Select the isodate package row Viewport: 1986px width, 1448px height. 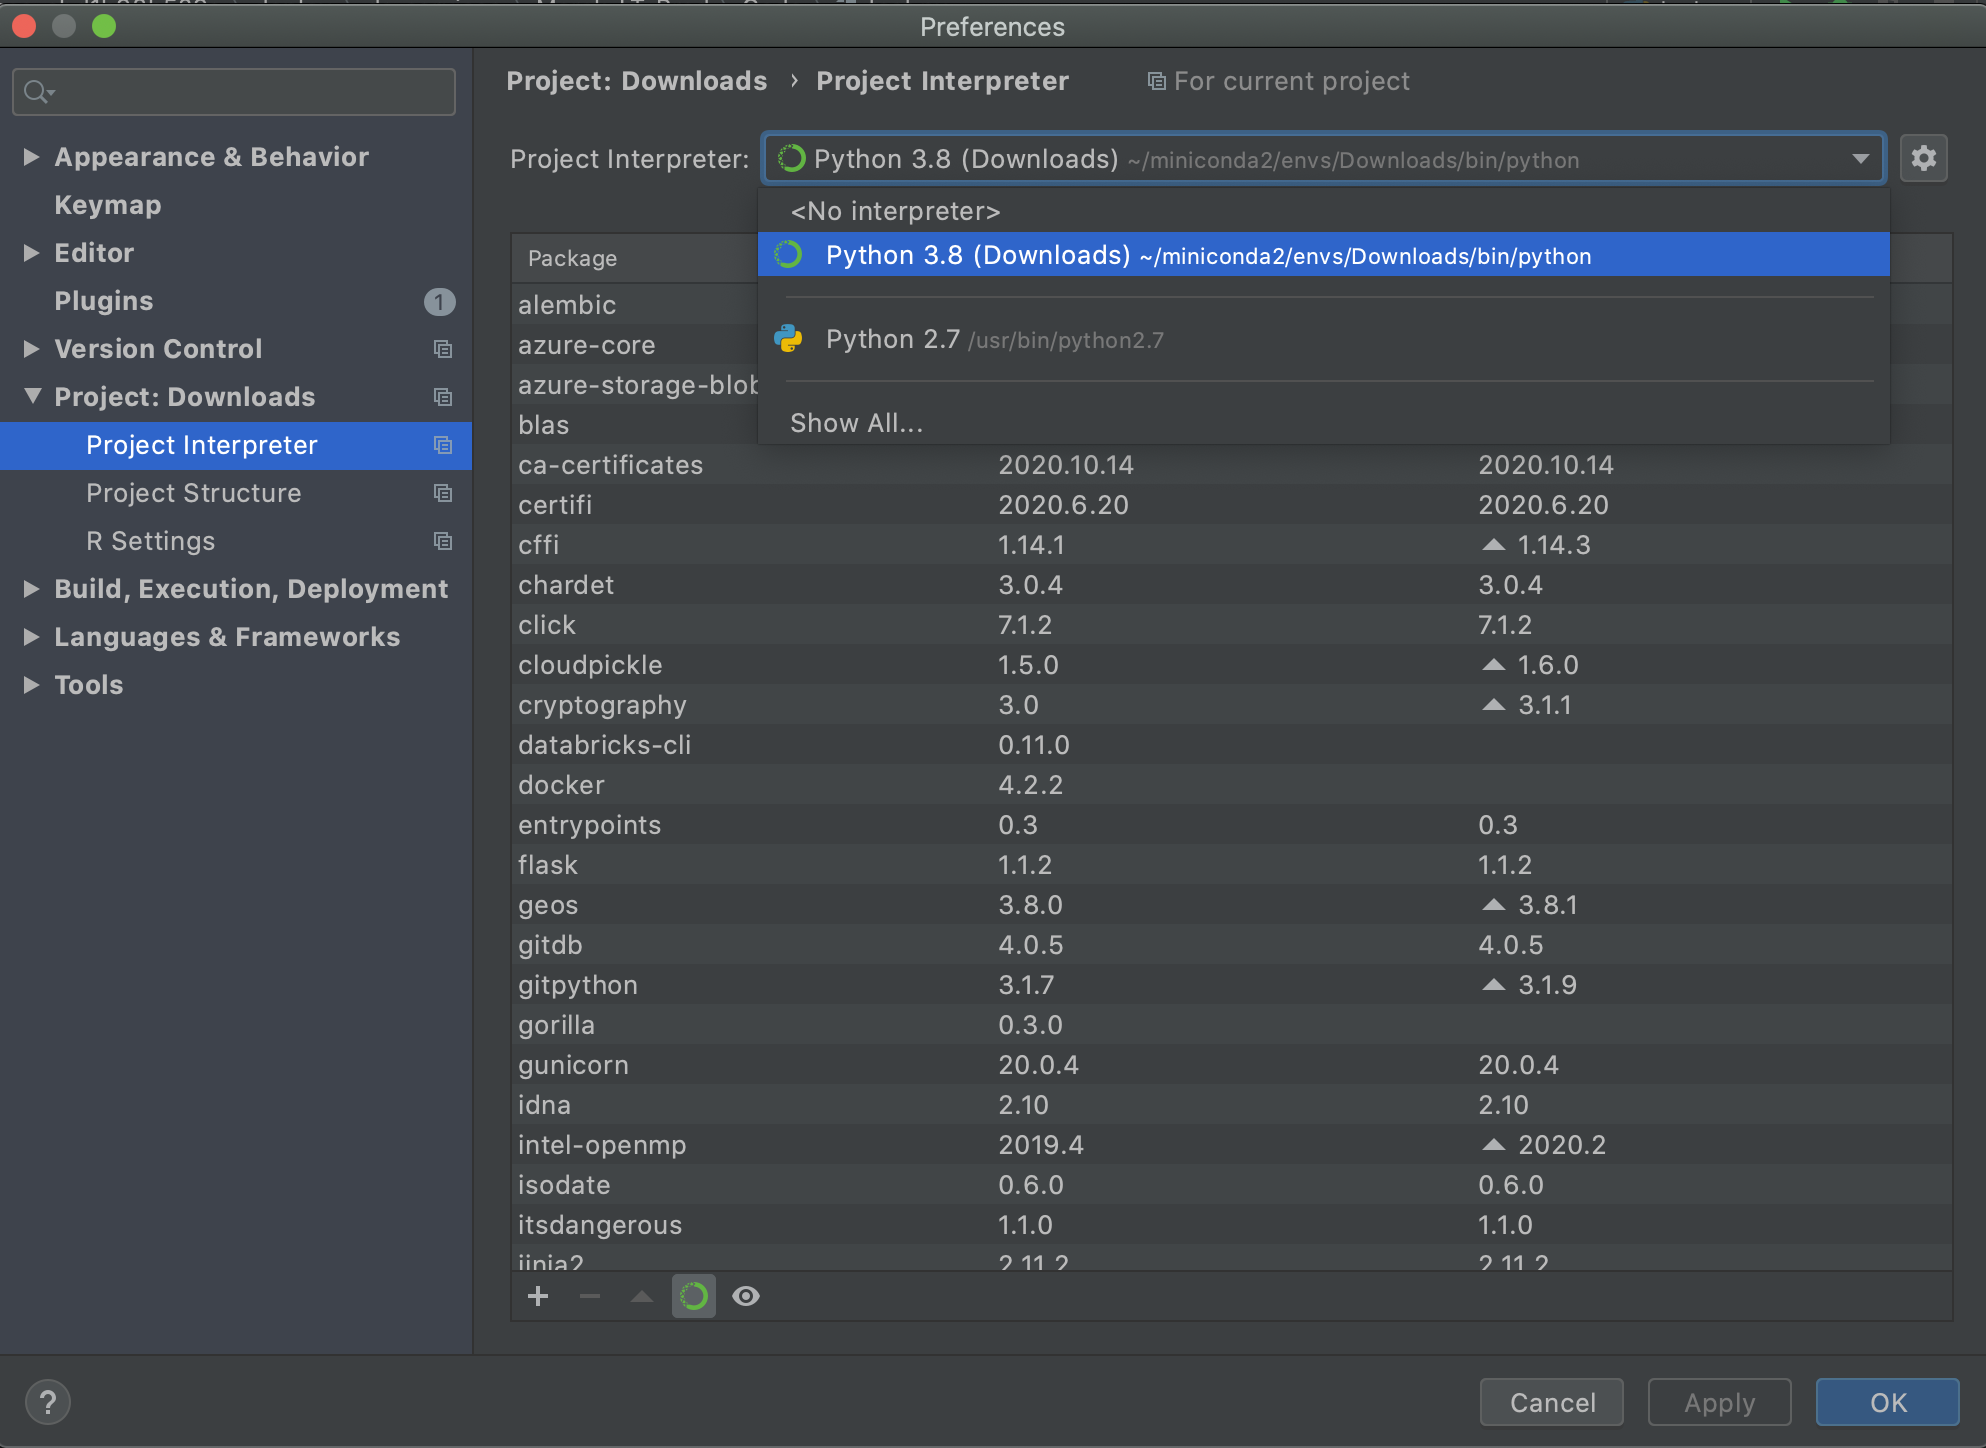(x=1232, y=1185)
